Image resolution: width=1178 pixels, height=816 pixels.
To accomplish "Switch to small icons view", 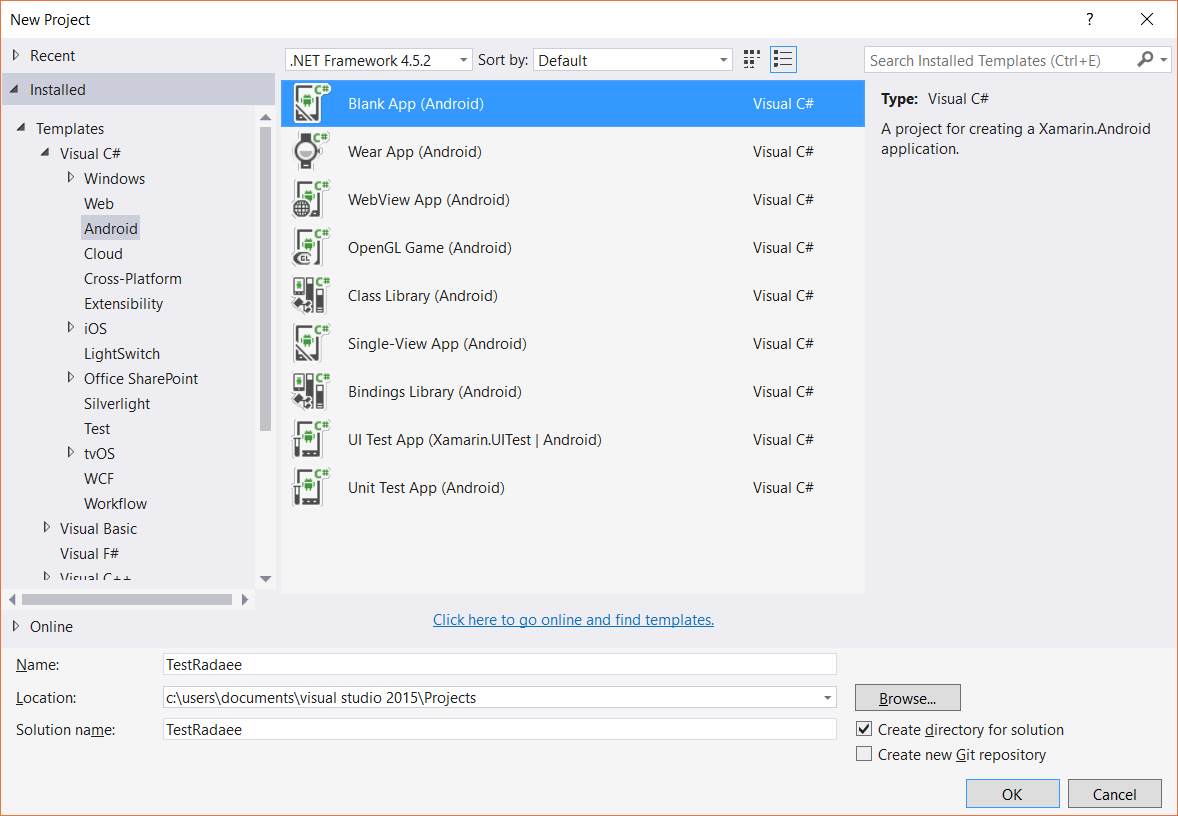I will [752, 60].
